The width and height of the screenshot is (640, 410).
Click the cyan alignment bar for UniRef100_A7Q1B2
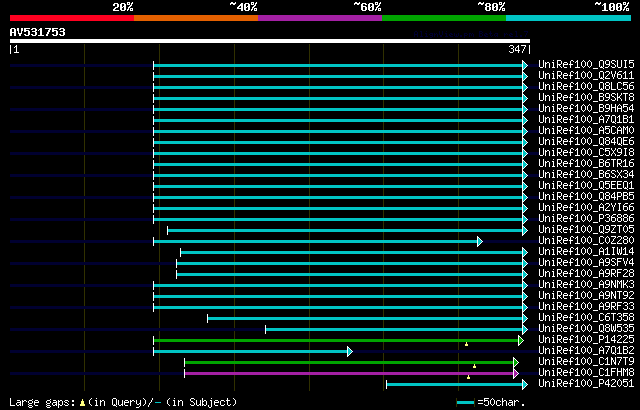click(253, 351)
